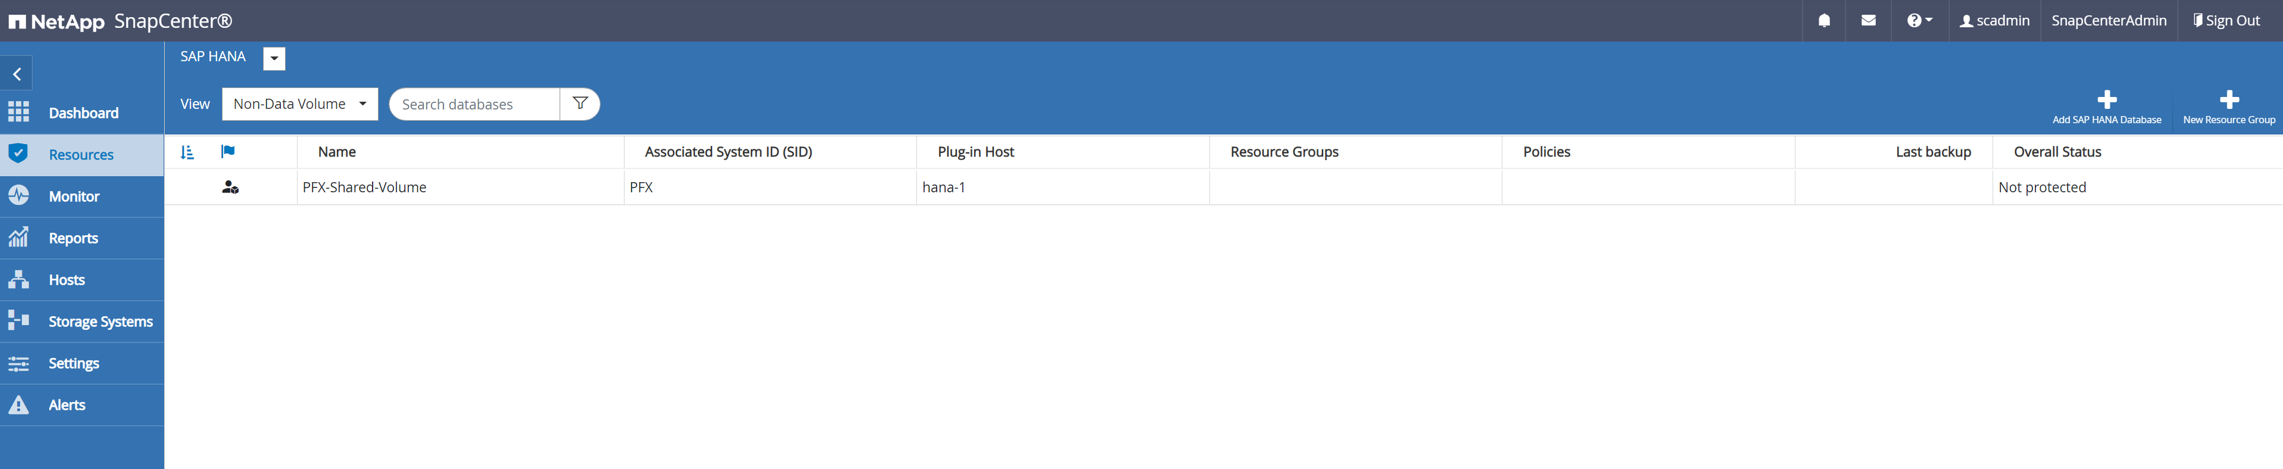2283x469 pixels.
Task: Go to the Monitor section
Action: [x=74, y=196]
